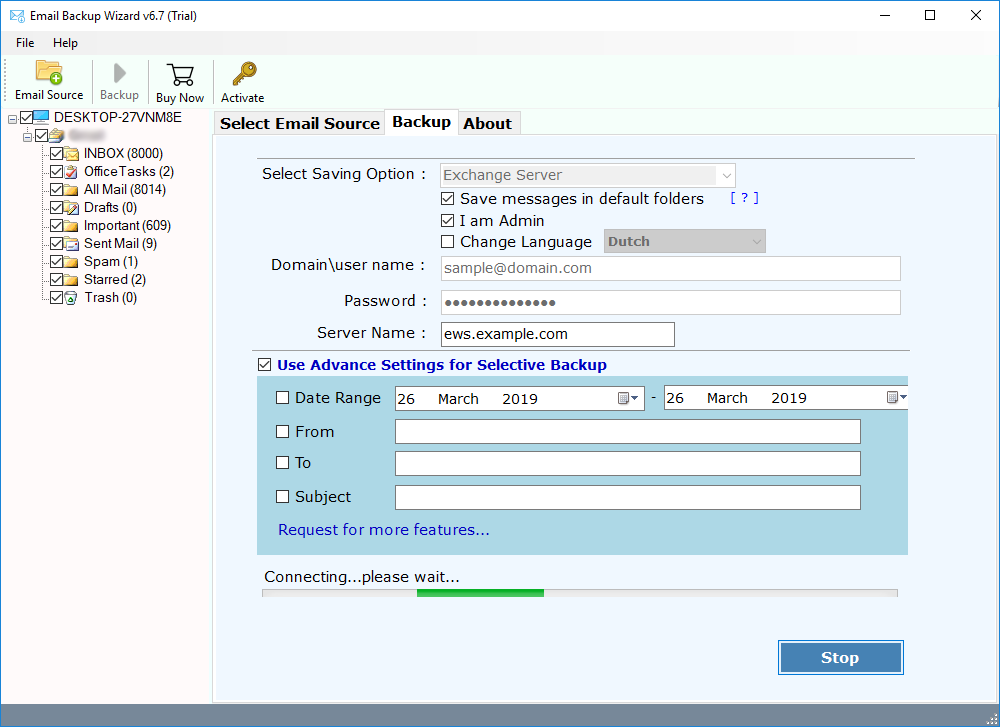Uncheck the Drafts (0) folder checkbox
Image resolution: width=1000 pixels, height=727 pixels.
[56, 208]
